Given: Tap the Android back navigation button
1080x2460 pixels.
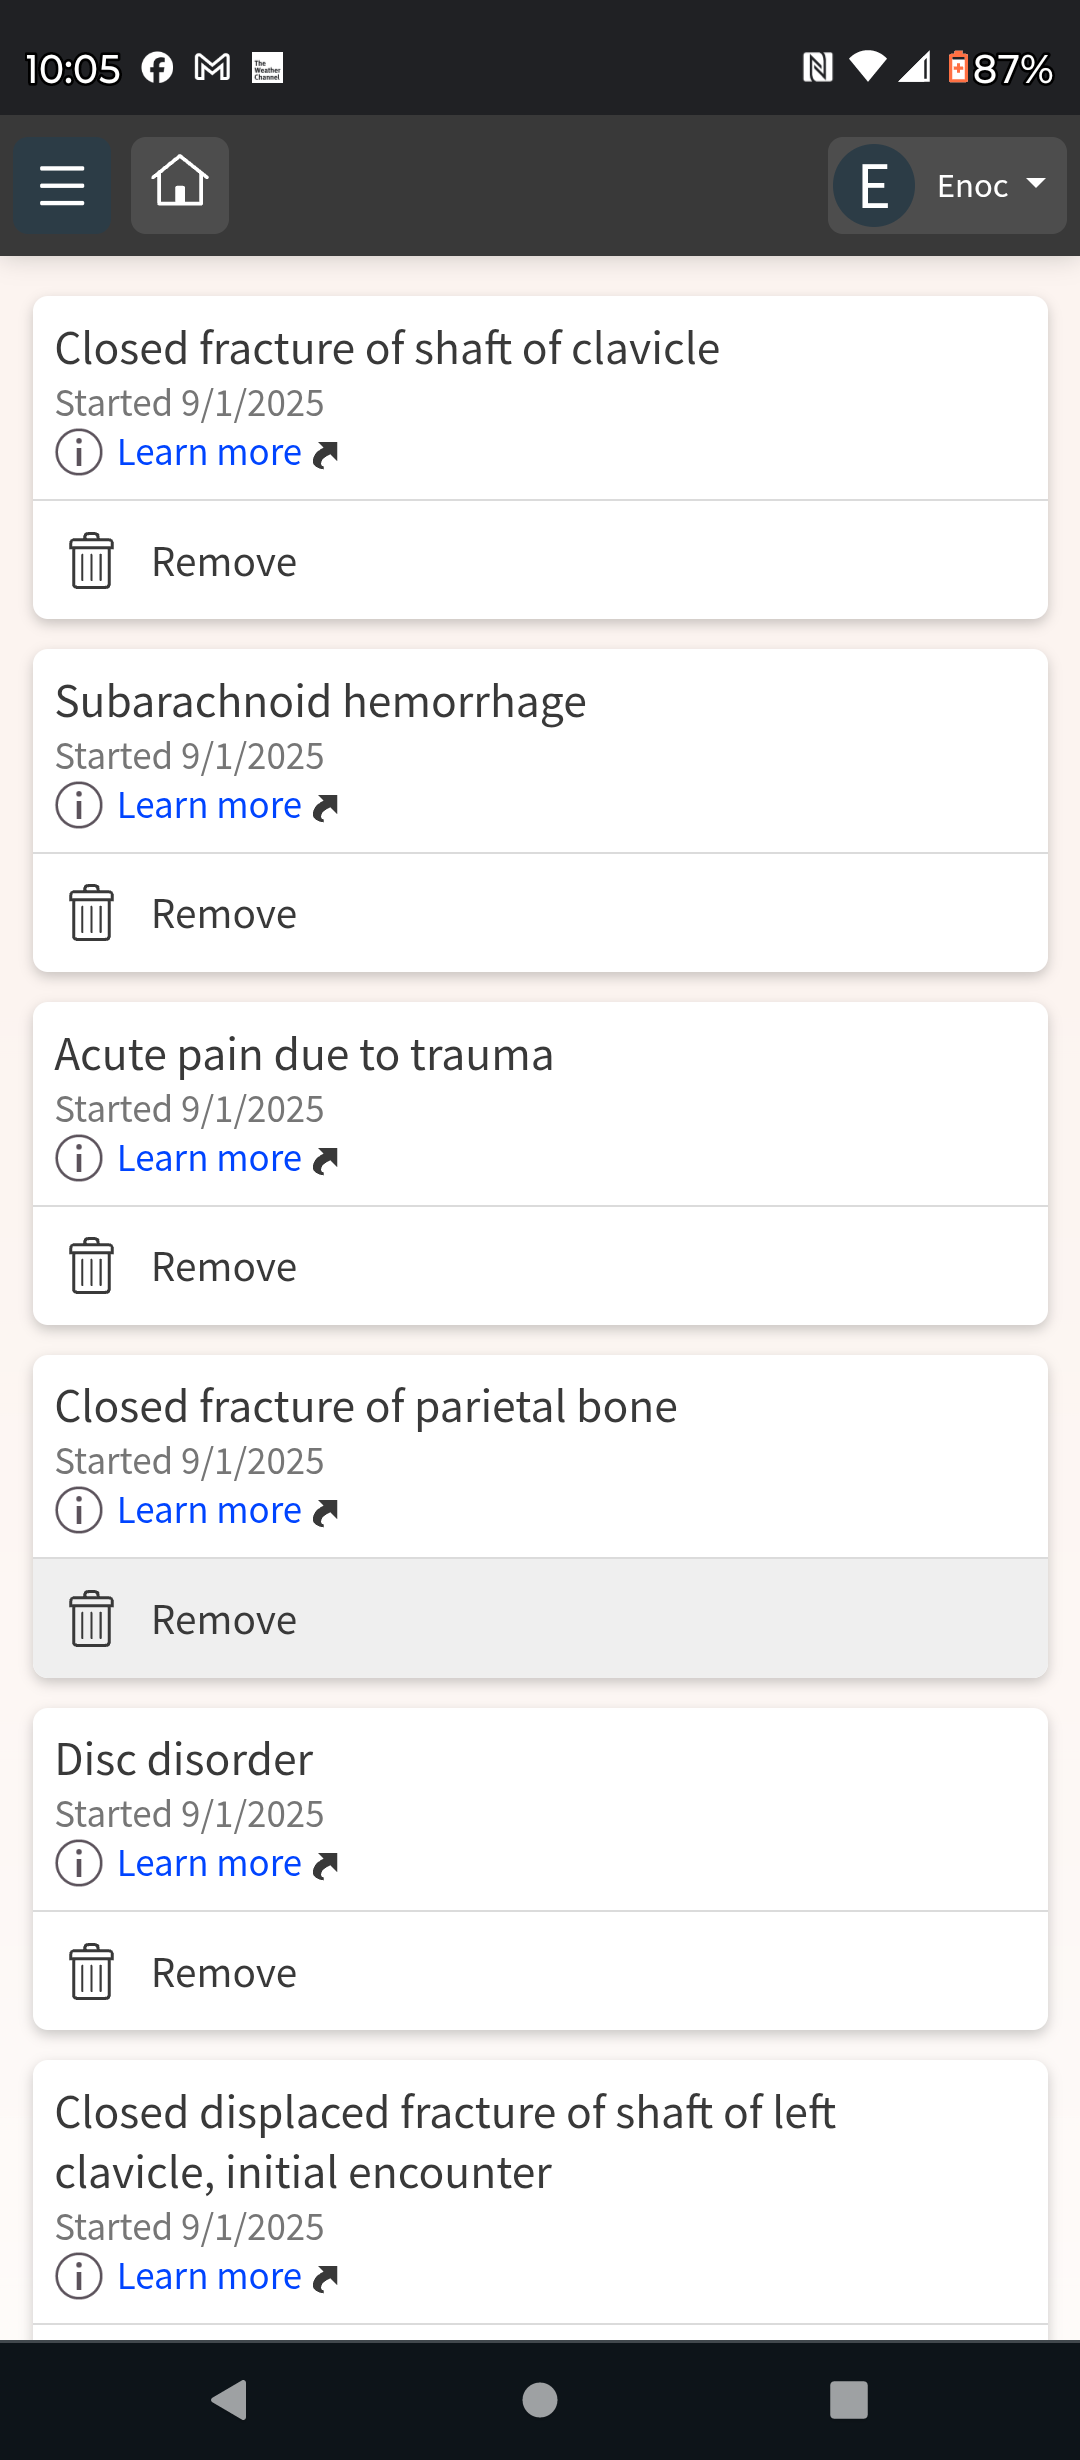Looking at the screenshot, I should 230,2400.
